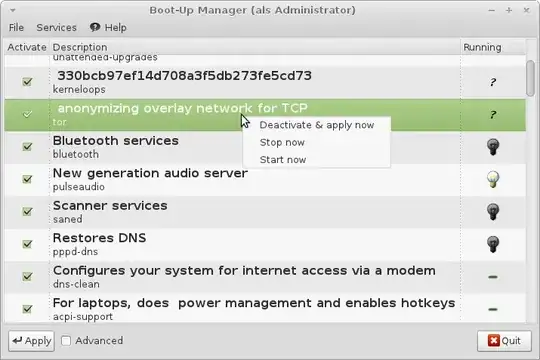Choose Deactivate & apply now
Image resolution: width=540 pixels, height=360 pixels.
[316, 125]
